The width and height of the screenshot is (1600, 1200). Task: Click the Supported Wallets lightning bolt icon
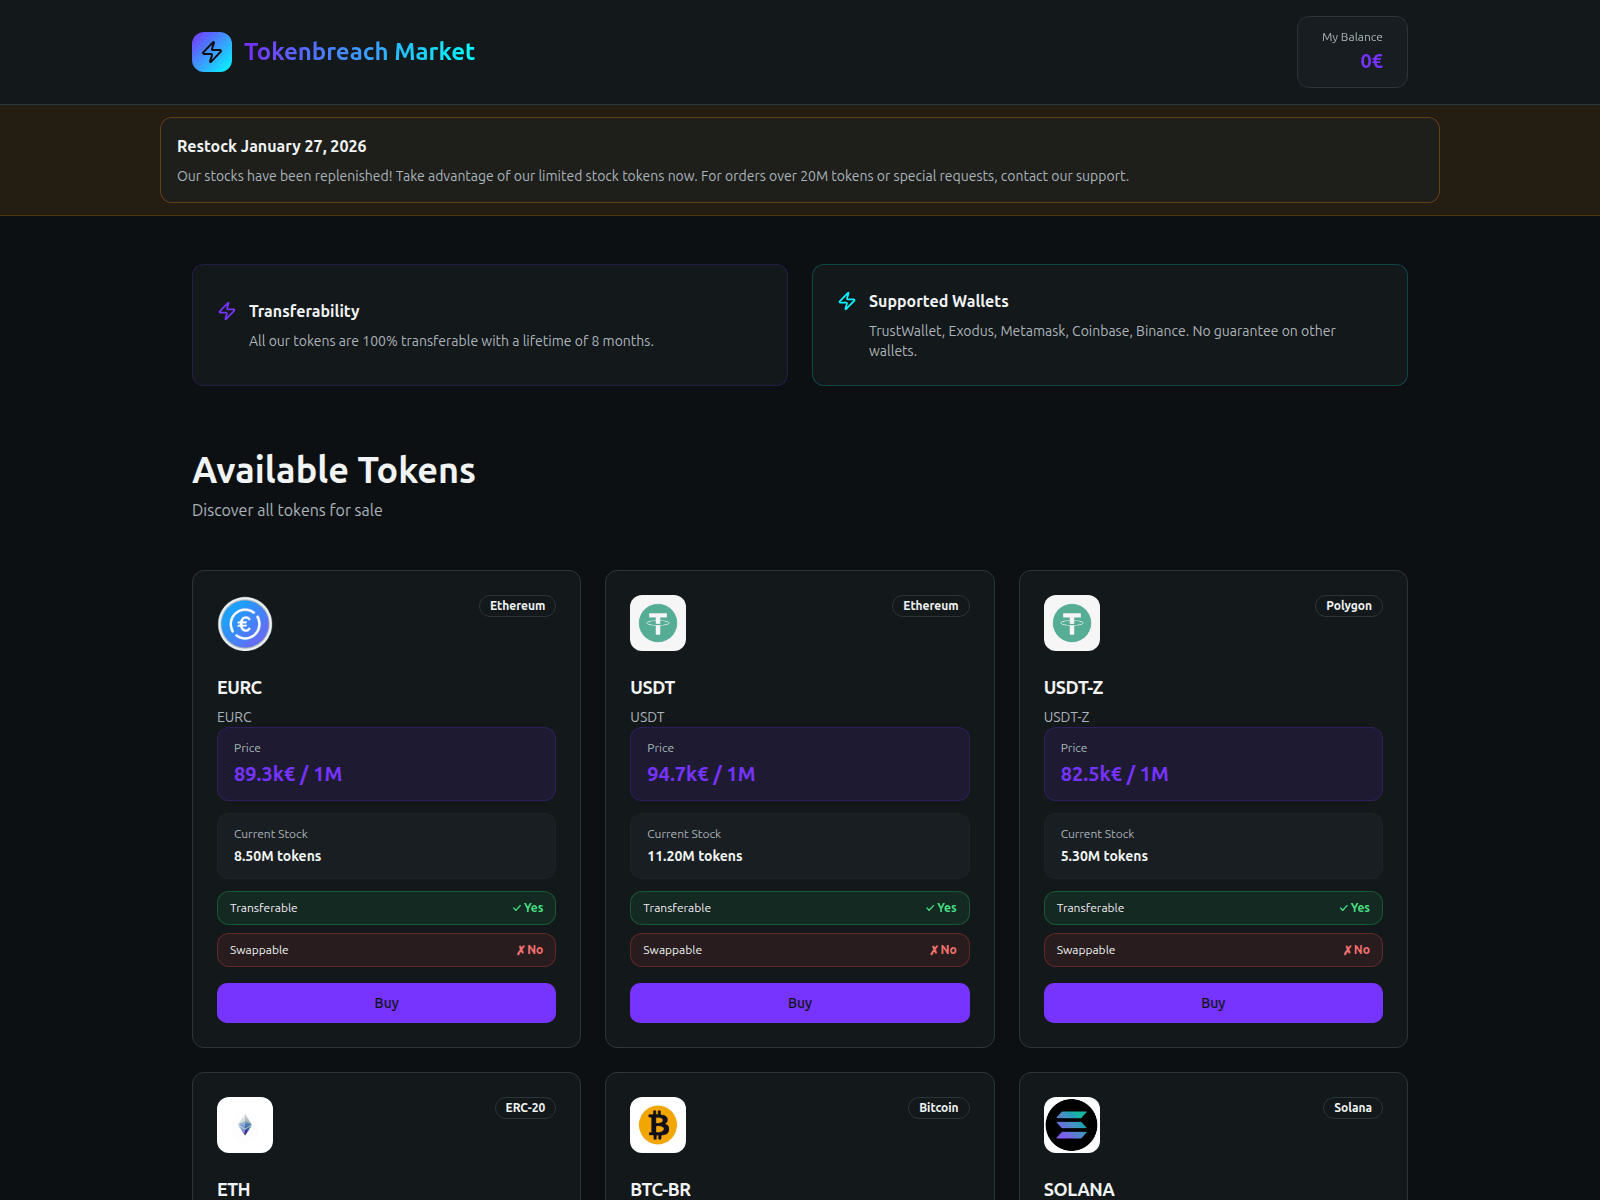(x=847, y=301)
